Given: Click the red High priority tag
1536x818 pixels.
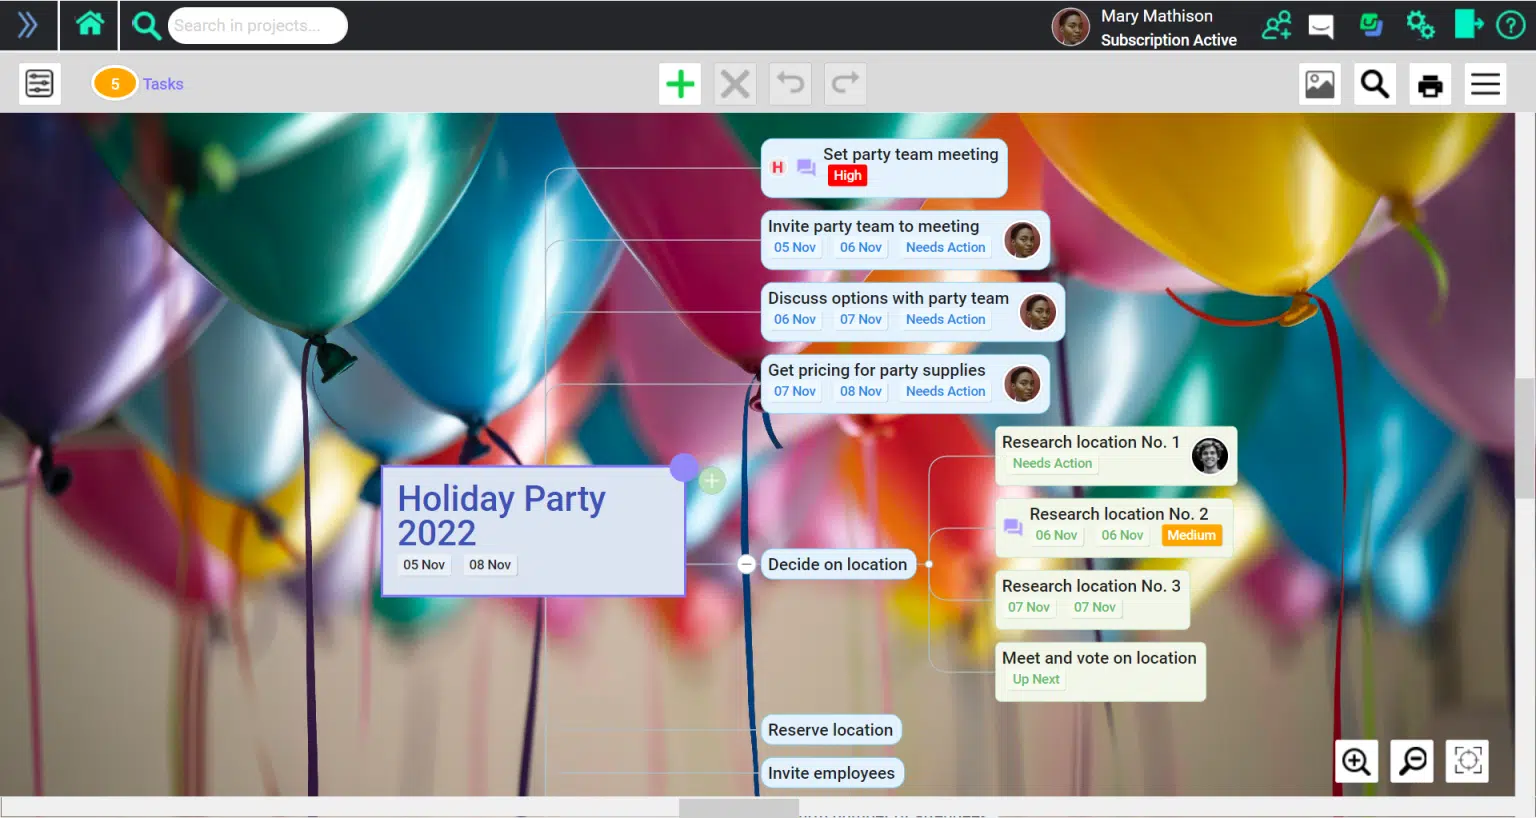Looking at the screenshot, I should click(847, 176).
